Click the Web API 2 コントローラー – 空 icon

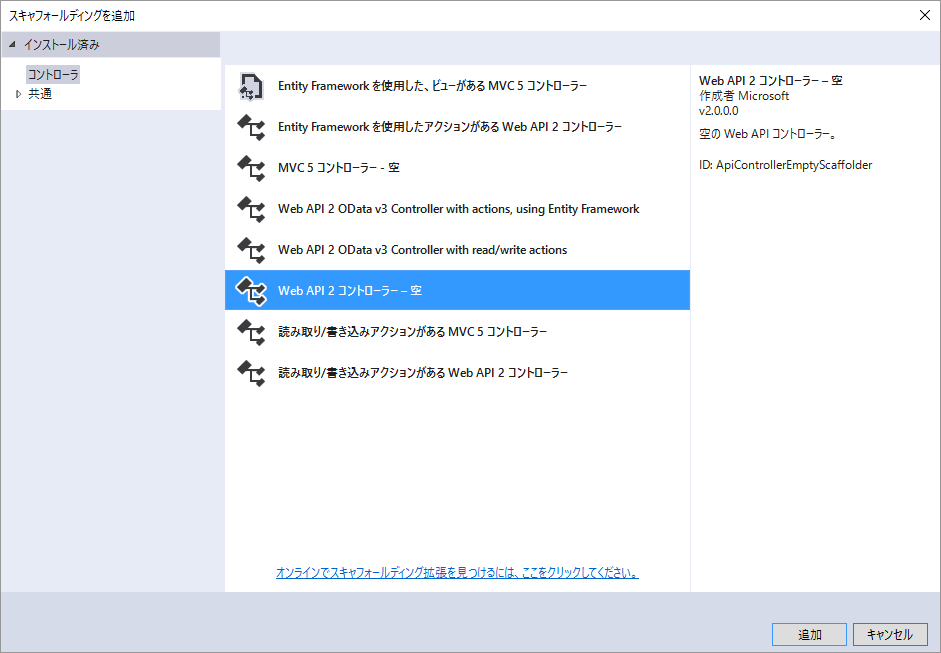coord(251,289)
